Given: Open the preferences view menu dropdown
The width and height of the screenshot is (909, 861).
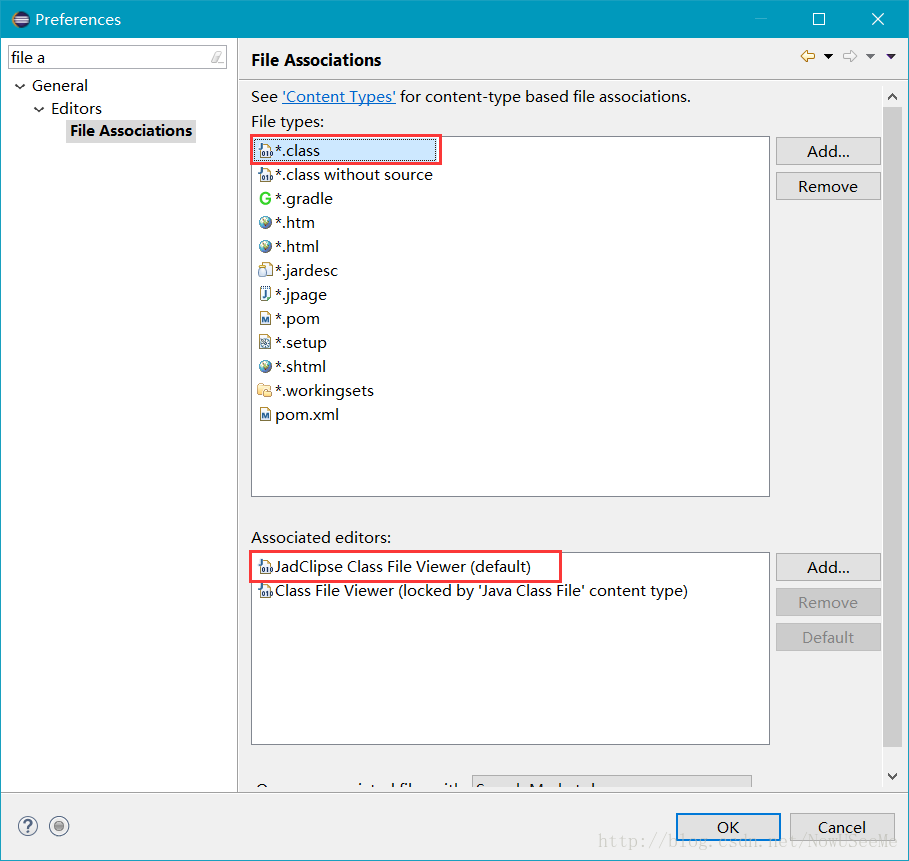Looking at the screenshot, I should click(x=891, y=56).
